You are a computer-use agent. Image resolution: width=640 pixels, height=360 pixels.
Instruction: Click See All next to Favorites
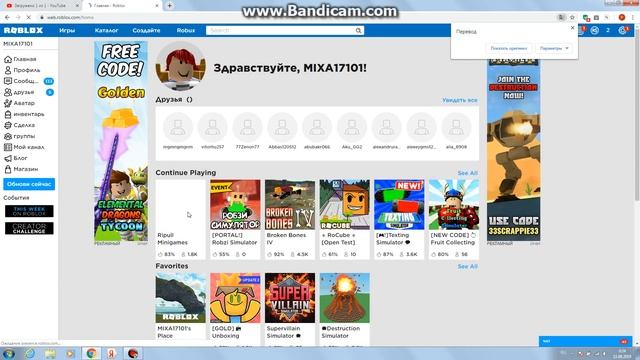click(467, 267)
